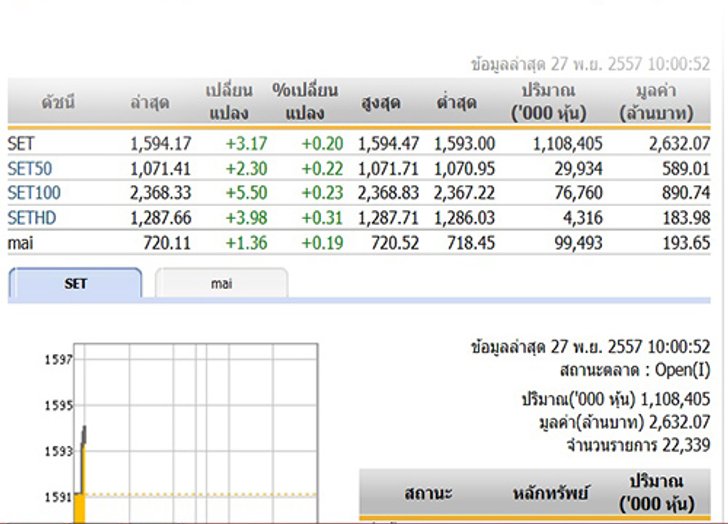Click SET50 change value +2.30
This screenshot has width=728, height=524.
[x=247, y=168]
